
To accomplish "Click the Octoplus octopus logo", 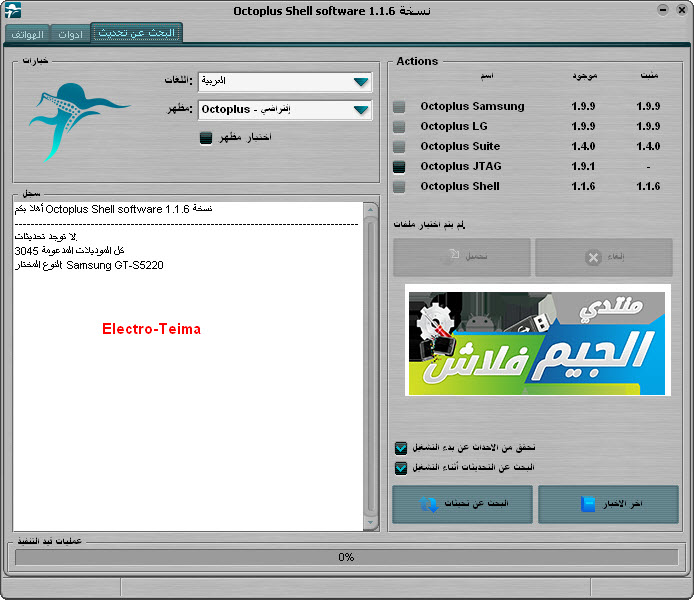I will click(x=80, y=122).
